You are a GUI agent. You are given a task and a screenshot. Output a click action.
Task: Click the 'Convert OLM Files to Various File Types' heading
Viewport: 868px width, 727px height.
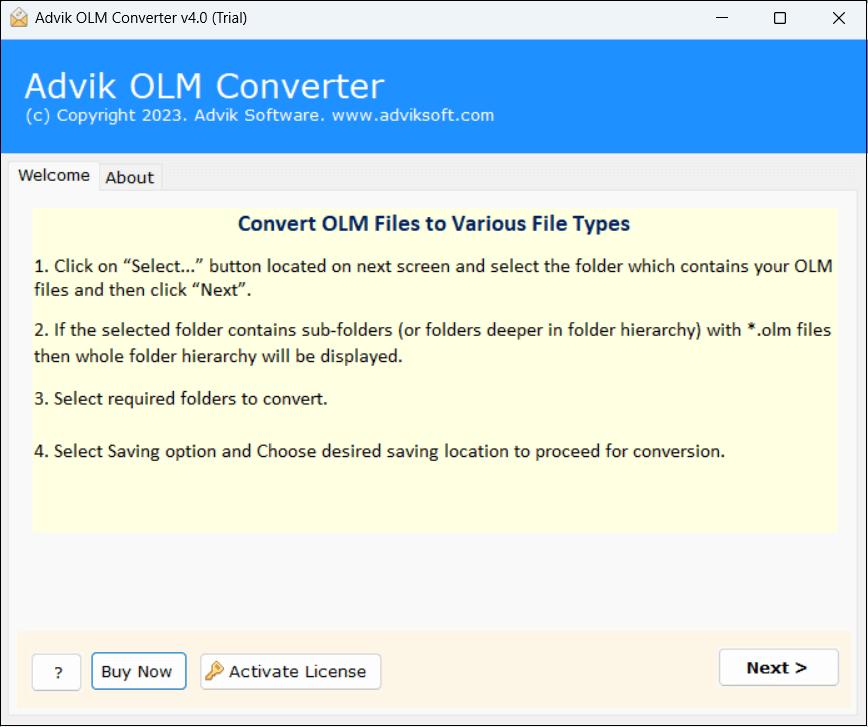434,223
